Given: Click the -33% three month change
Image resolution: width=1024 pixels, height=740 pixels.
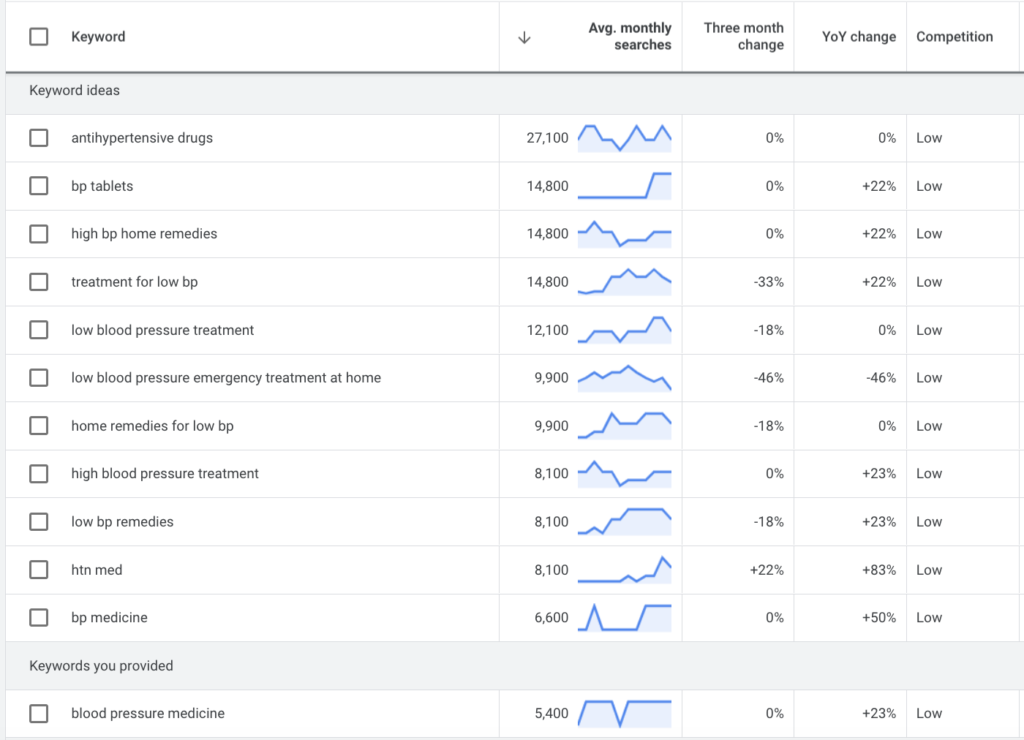Looking at the screenshot, I should 769,282.
